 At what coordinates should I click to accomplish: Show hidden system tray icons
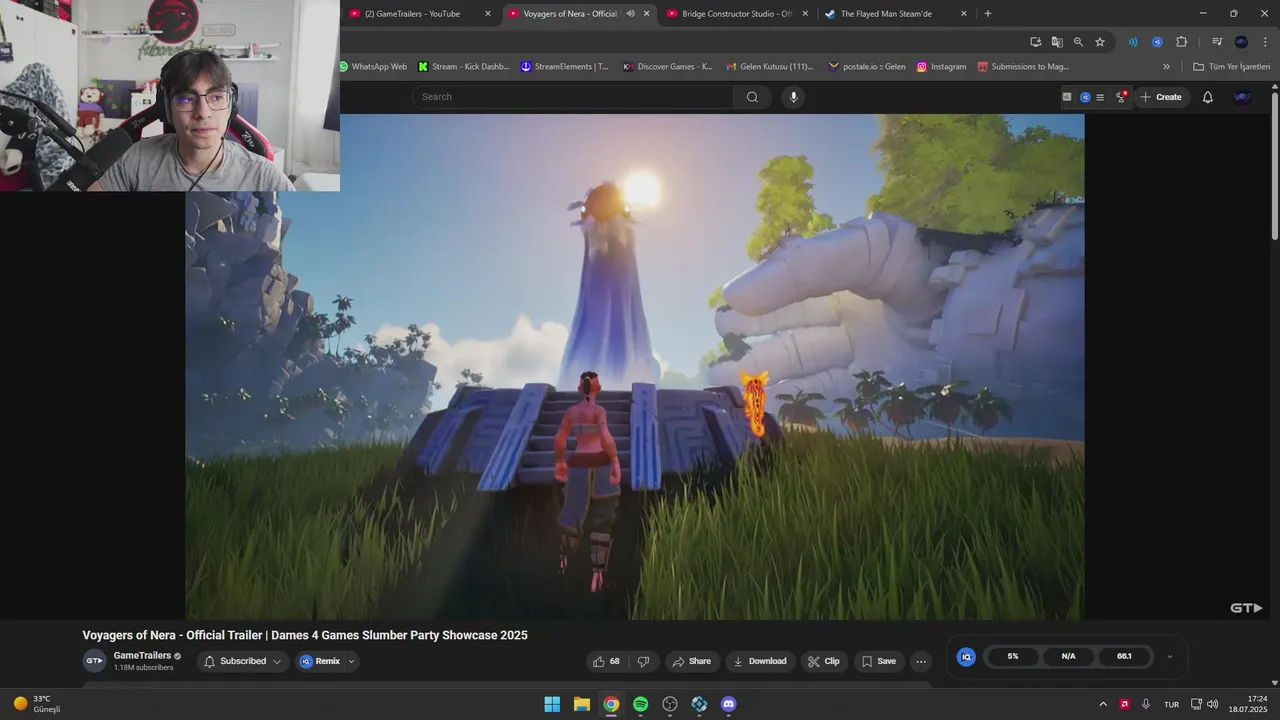click(x=1103, y=704)
